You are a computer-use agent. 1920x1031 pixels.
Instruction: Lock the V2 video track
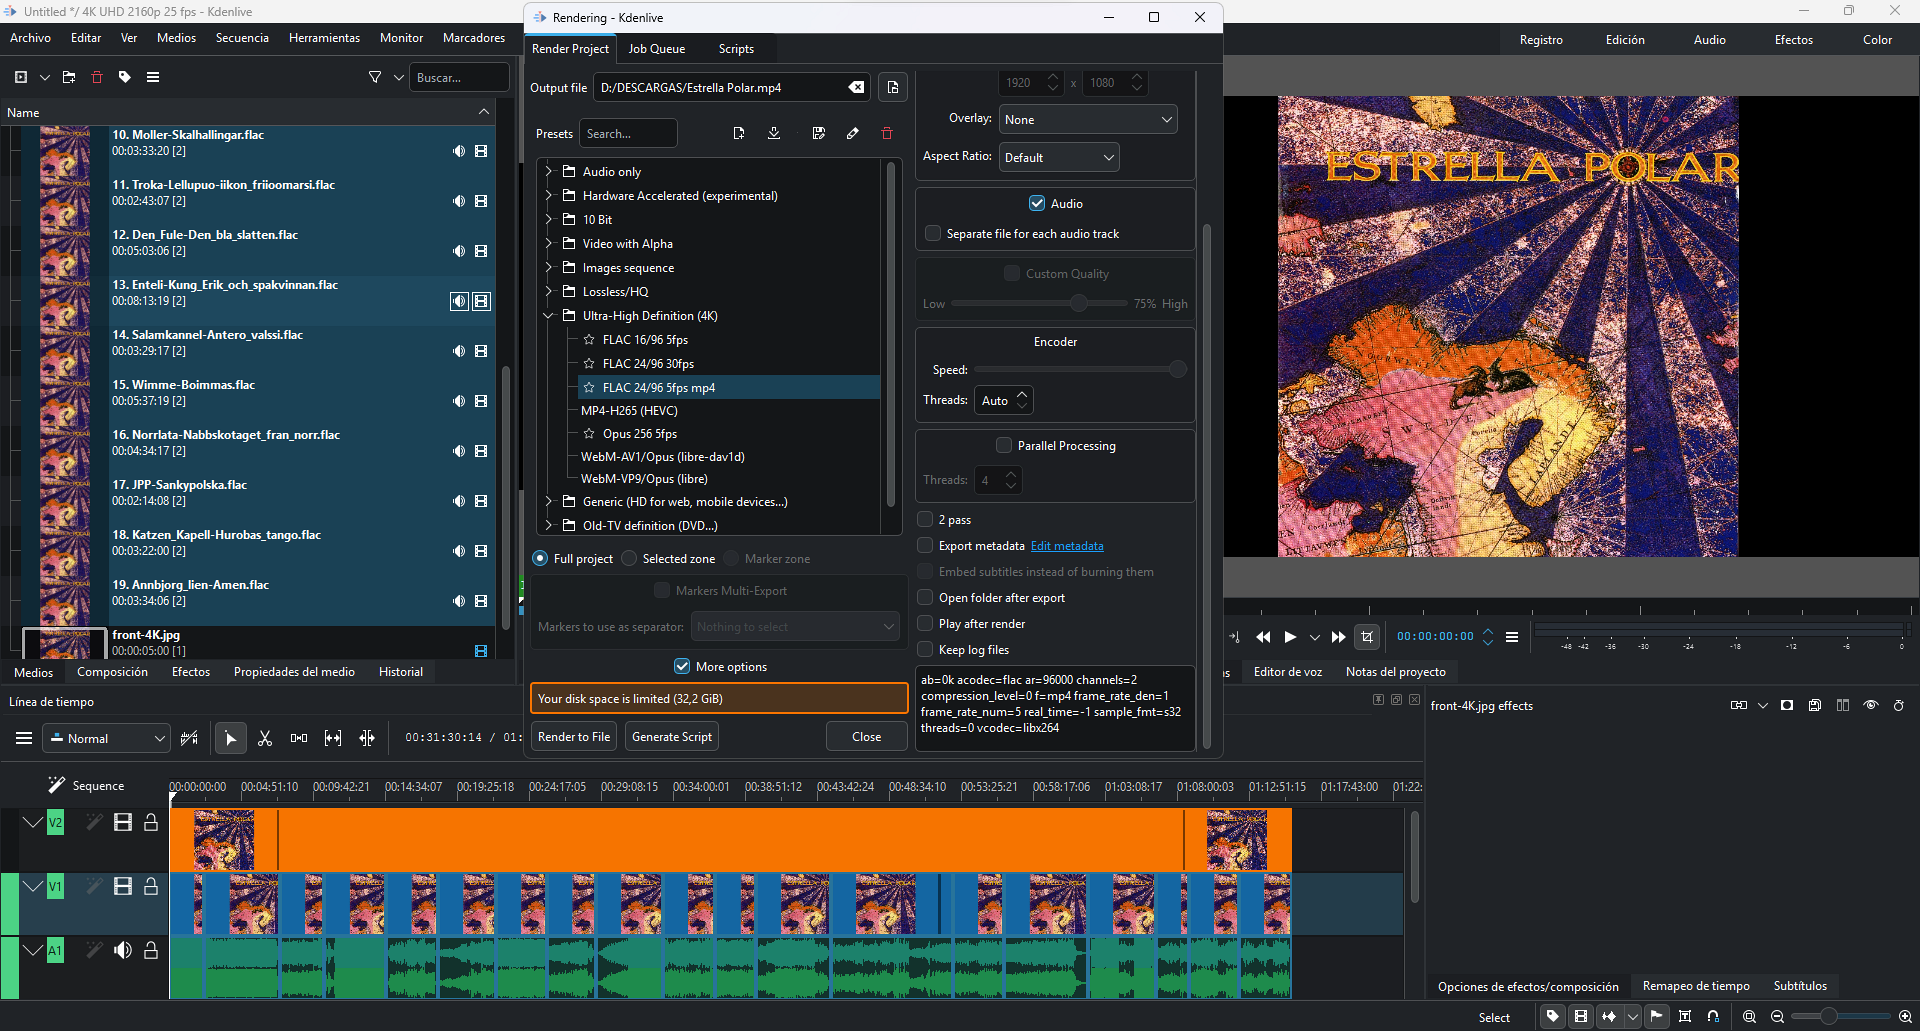[151, 822]
